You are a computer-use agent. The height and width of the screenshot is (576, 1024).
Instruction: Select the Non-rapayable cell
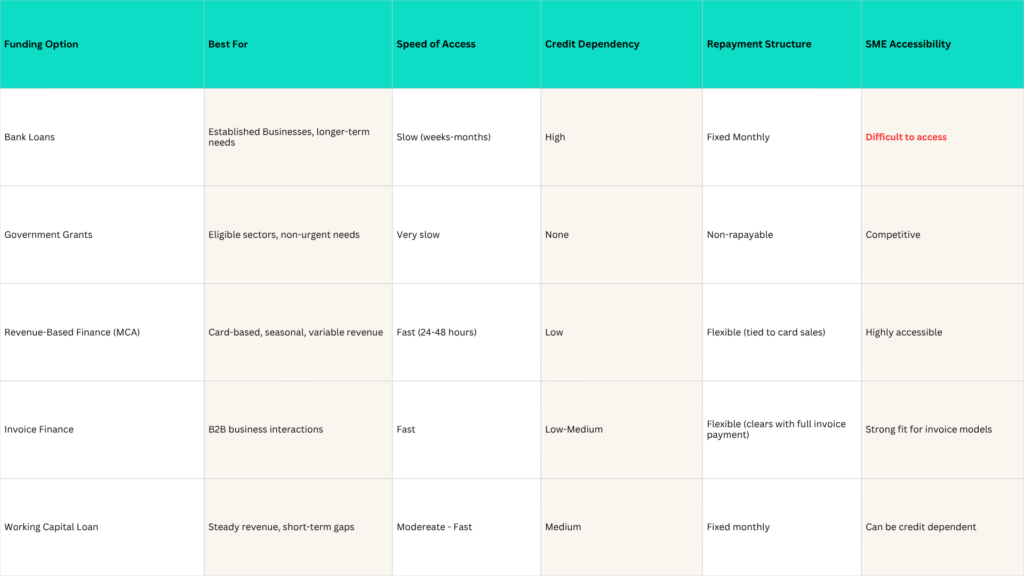click(740, 235)
